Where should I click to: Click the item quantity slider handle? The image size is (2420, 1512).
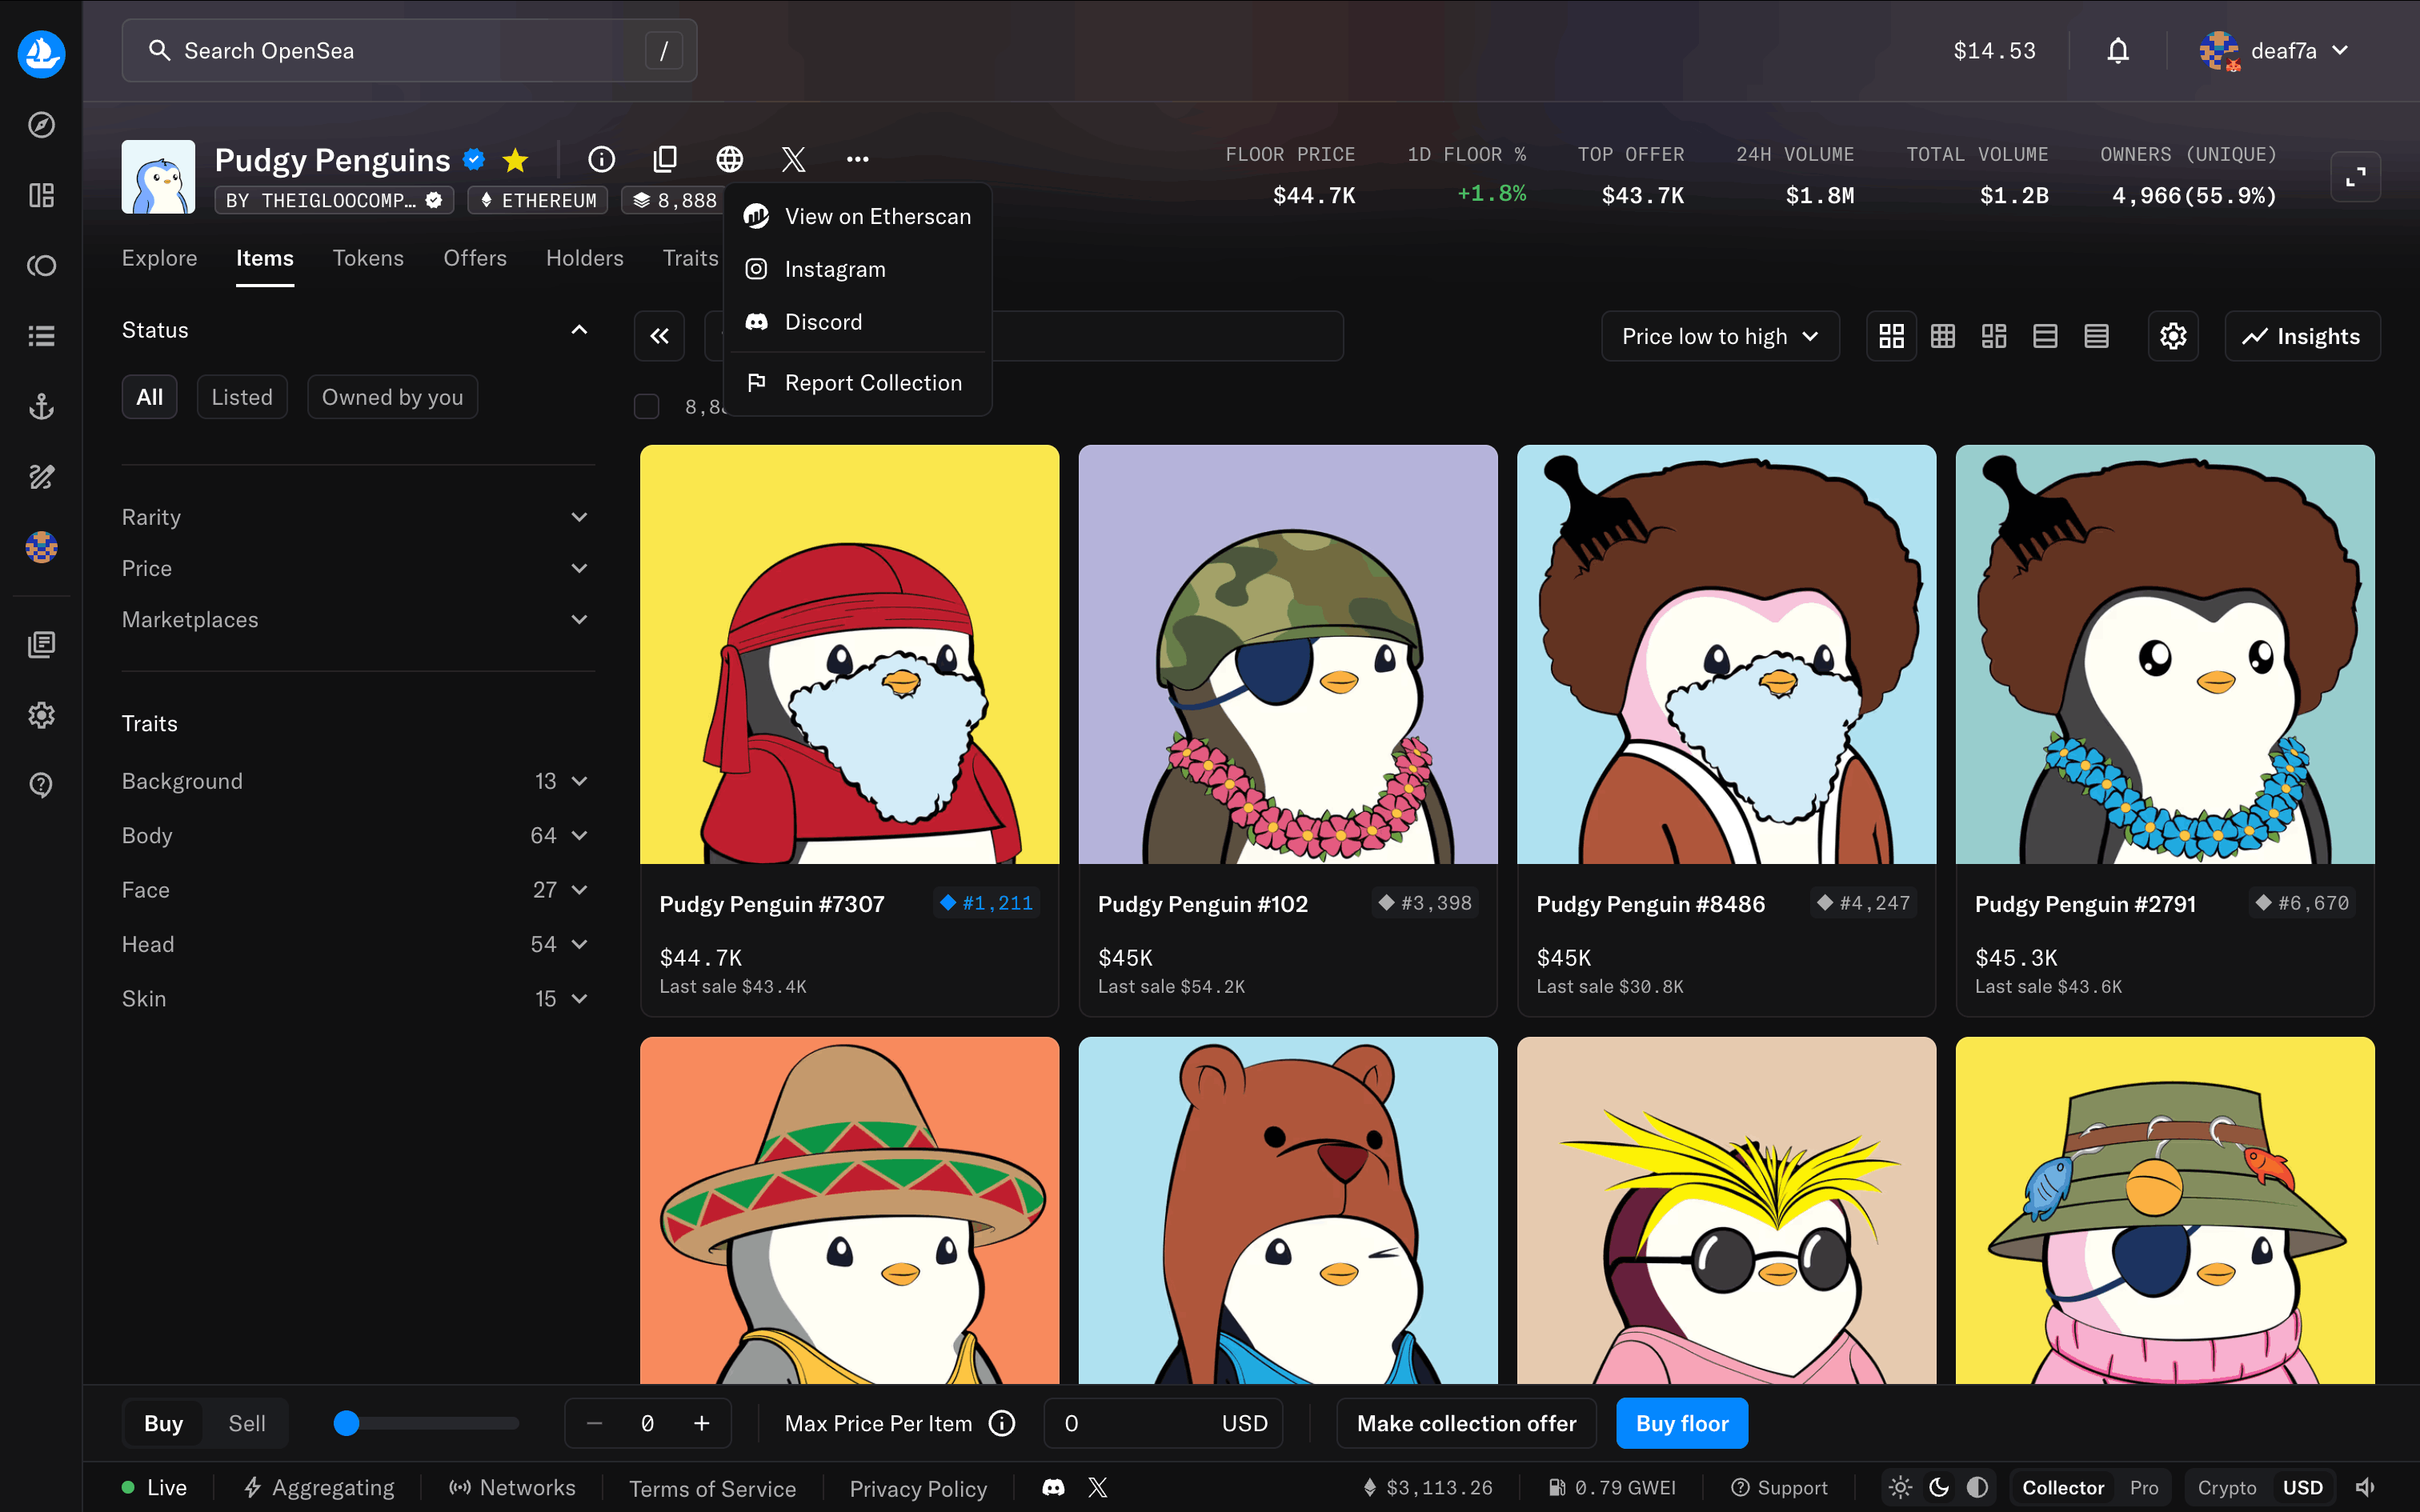click(x=346, y=1423)
